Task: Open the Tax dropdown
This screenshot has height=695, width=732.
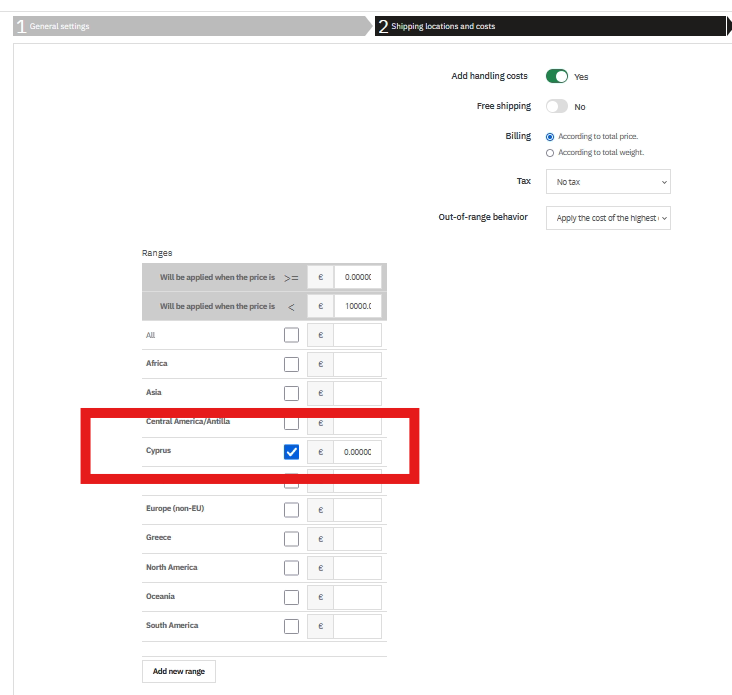Action: [608, 182]
